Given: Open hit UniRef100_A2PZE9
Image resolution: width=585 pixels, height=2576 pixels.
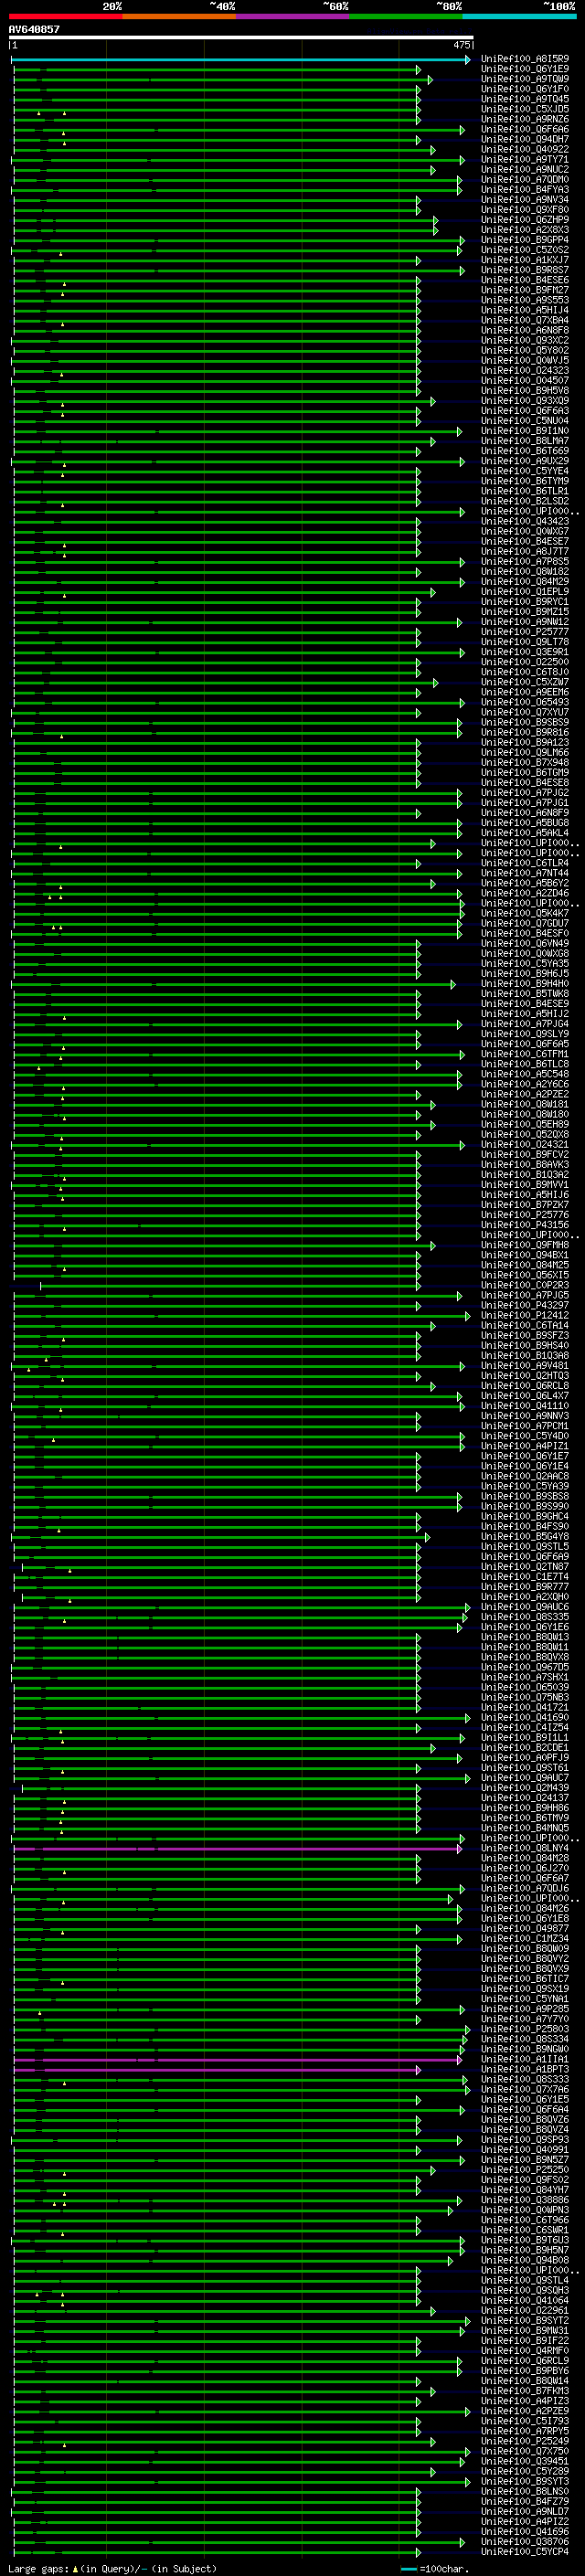Looking at the screenshot, I should tap(525, 2411).
